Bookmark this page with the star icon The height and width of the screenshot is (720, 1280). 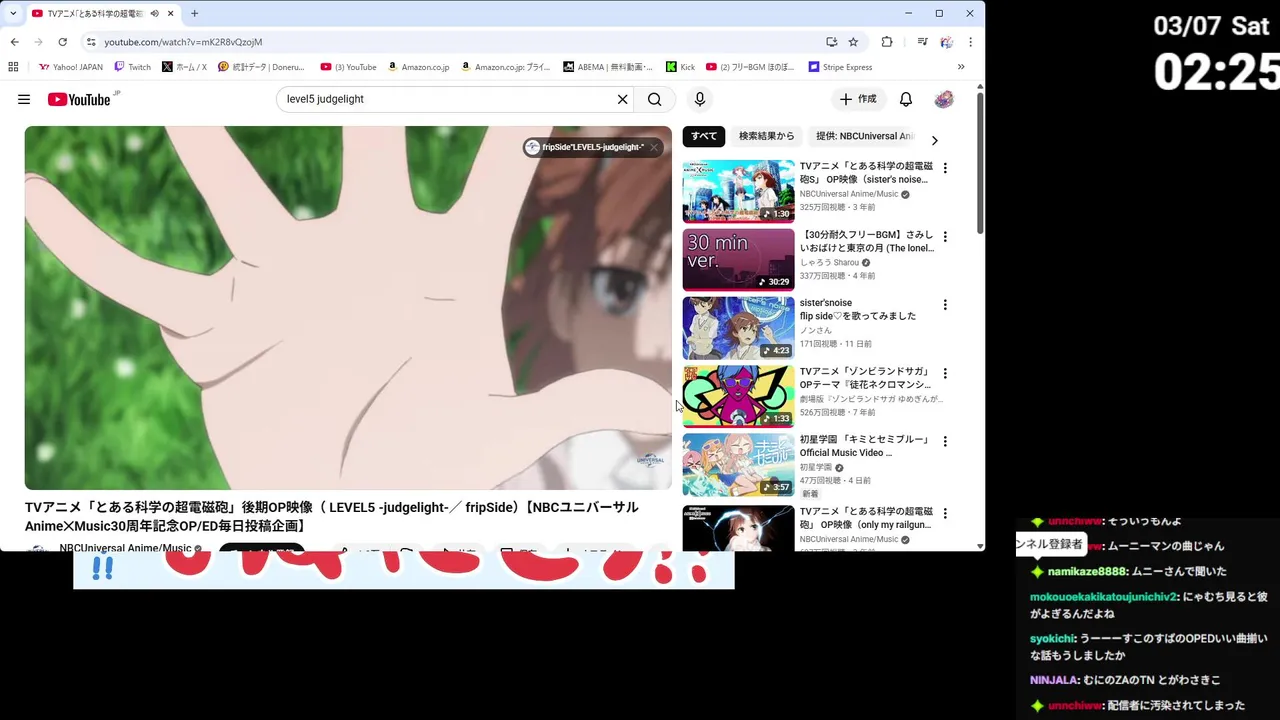point(853,42)
